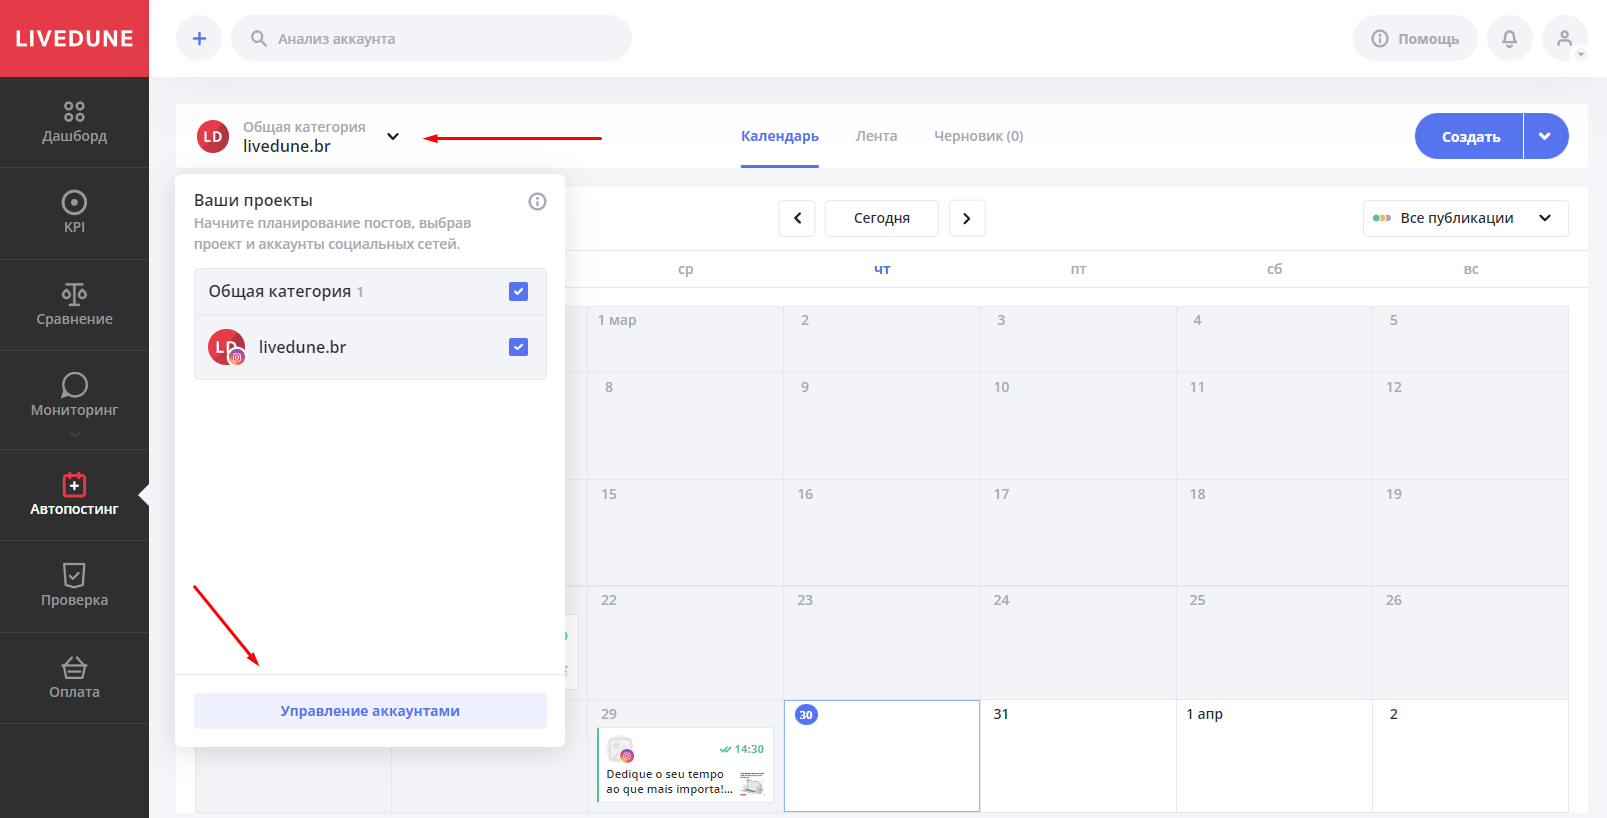This screenshot has width=1607, height=818.
Task: Select calendar day 31
Action: (1078, 755)
